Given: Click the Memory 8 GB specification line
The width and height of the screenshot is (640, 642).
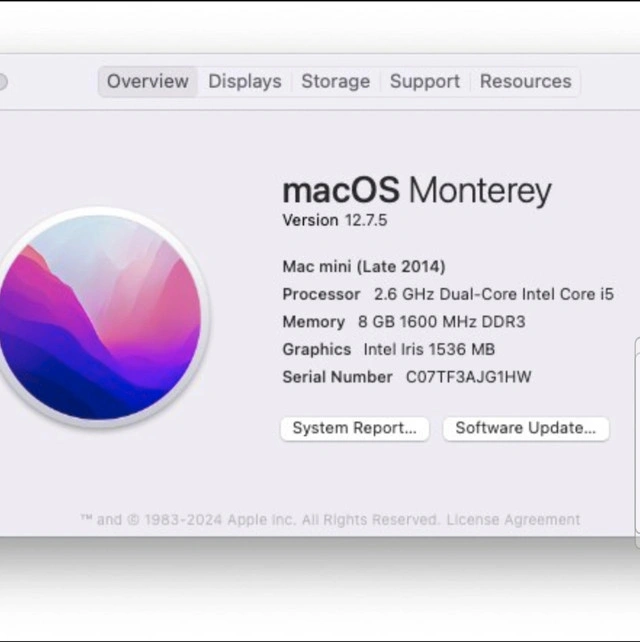Looking at the screenshot, I should coord(403,322).
